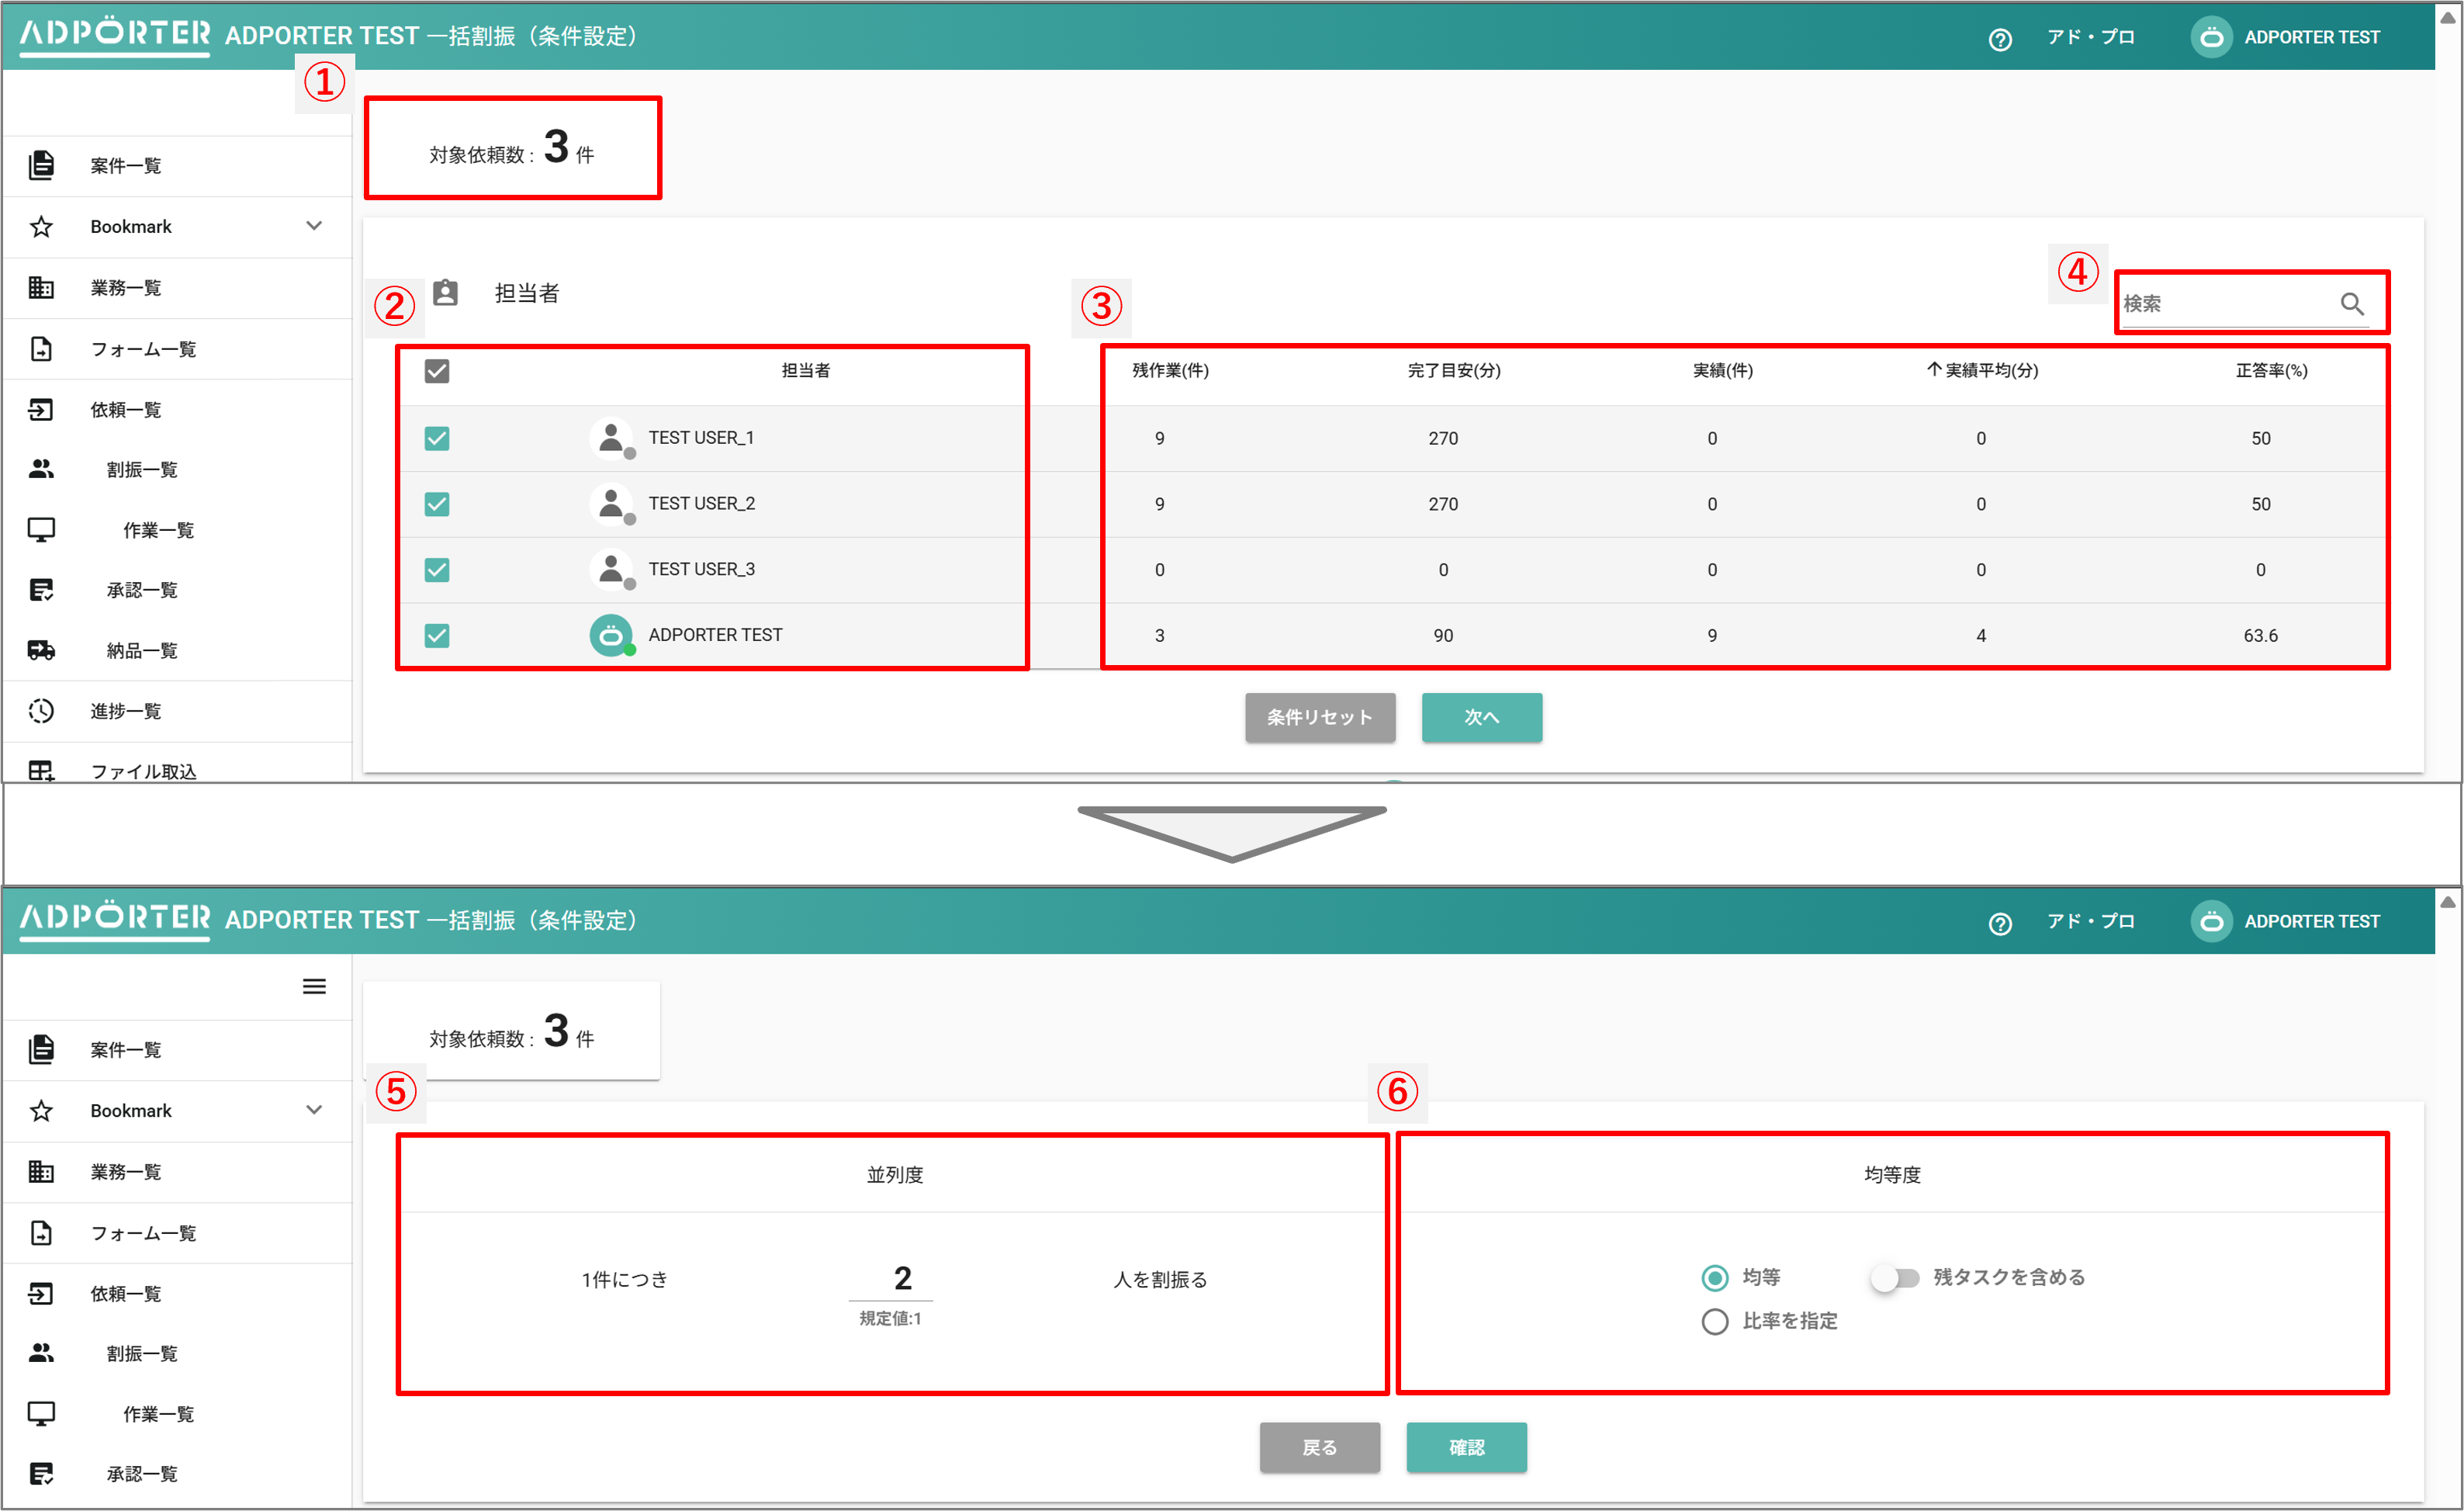The image size is (2464, 1511).
Task: Expand the Bookmark chevron in lower sidebar
Action: click(314, 1110)
